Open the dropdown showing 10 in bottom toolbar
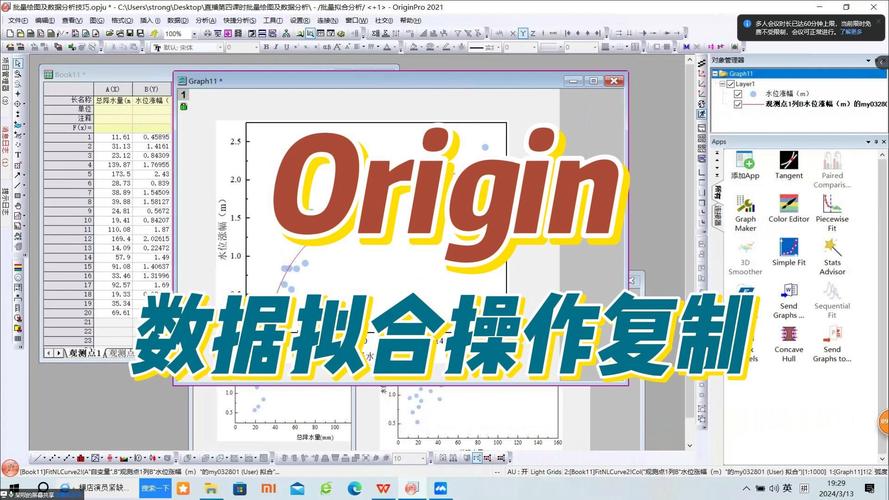The width and height of the screenshot is (889, 500). coord(422,458)
